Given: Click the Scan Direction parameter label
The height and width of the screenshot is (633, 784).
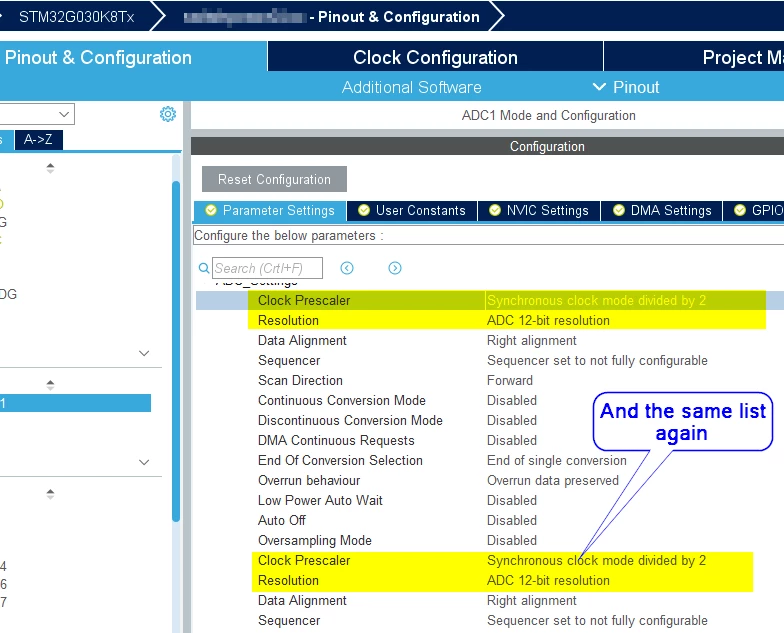Looking at the screenshot, I should (x=300, y=380).
